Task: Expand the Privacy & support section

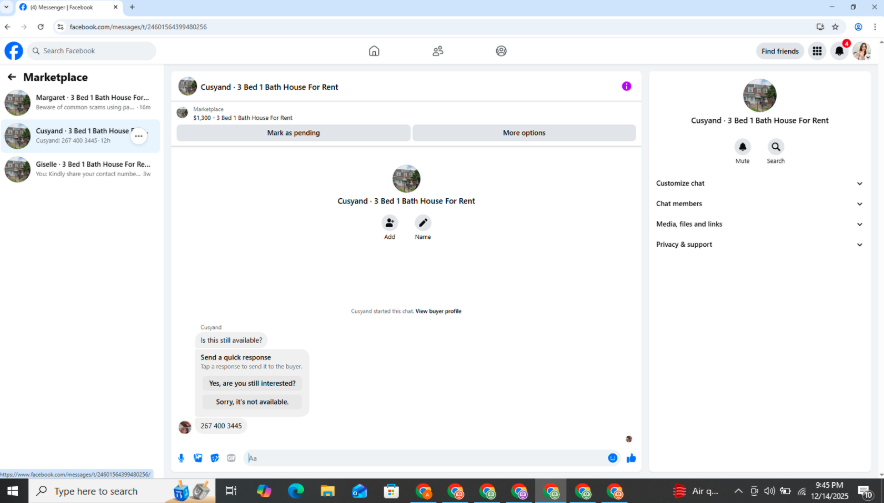Action: click(759, 244)
